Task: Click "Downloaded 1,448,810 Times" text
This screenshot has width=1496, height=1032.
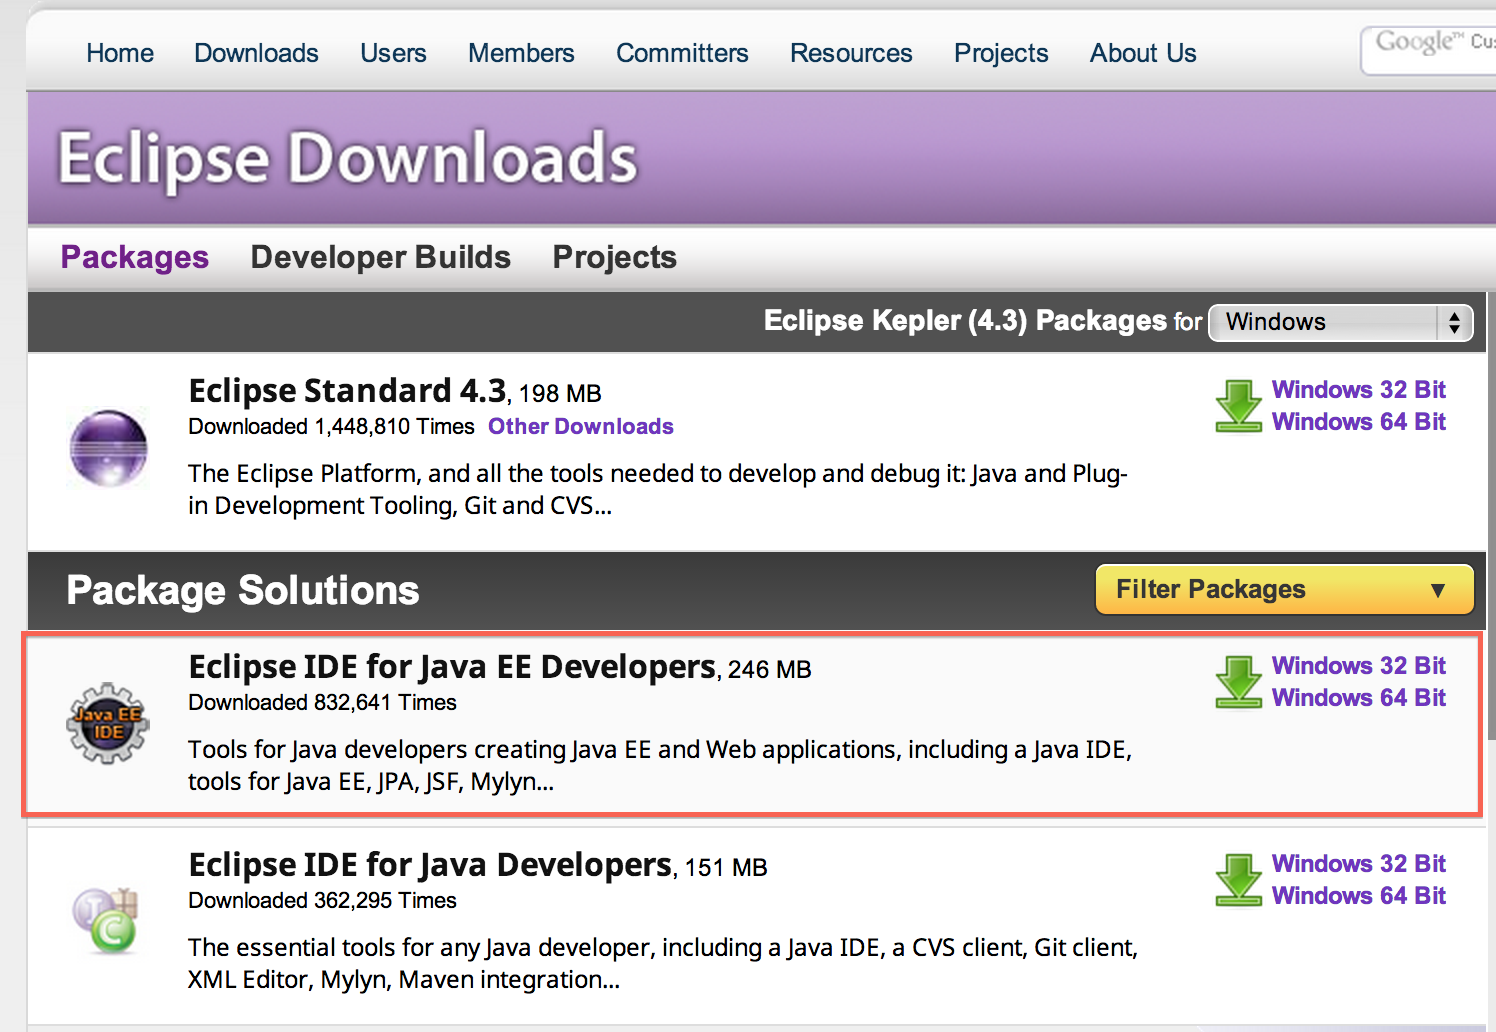Action: pyautogui.click(x=331, y=427)
